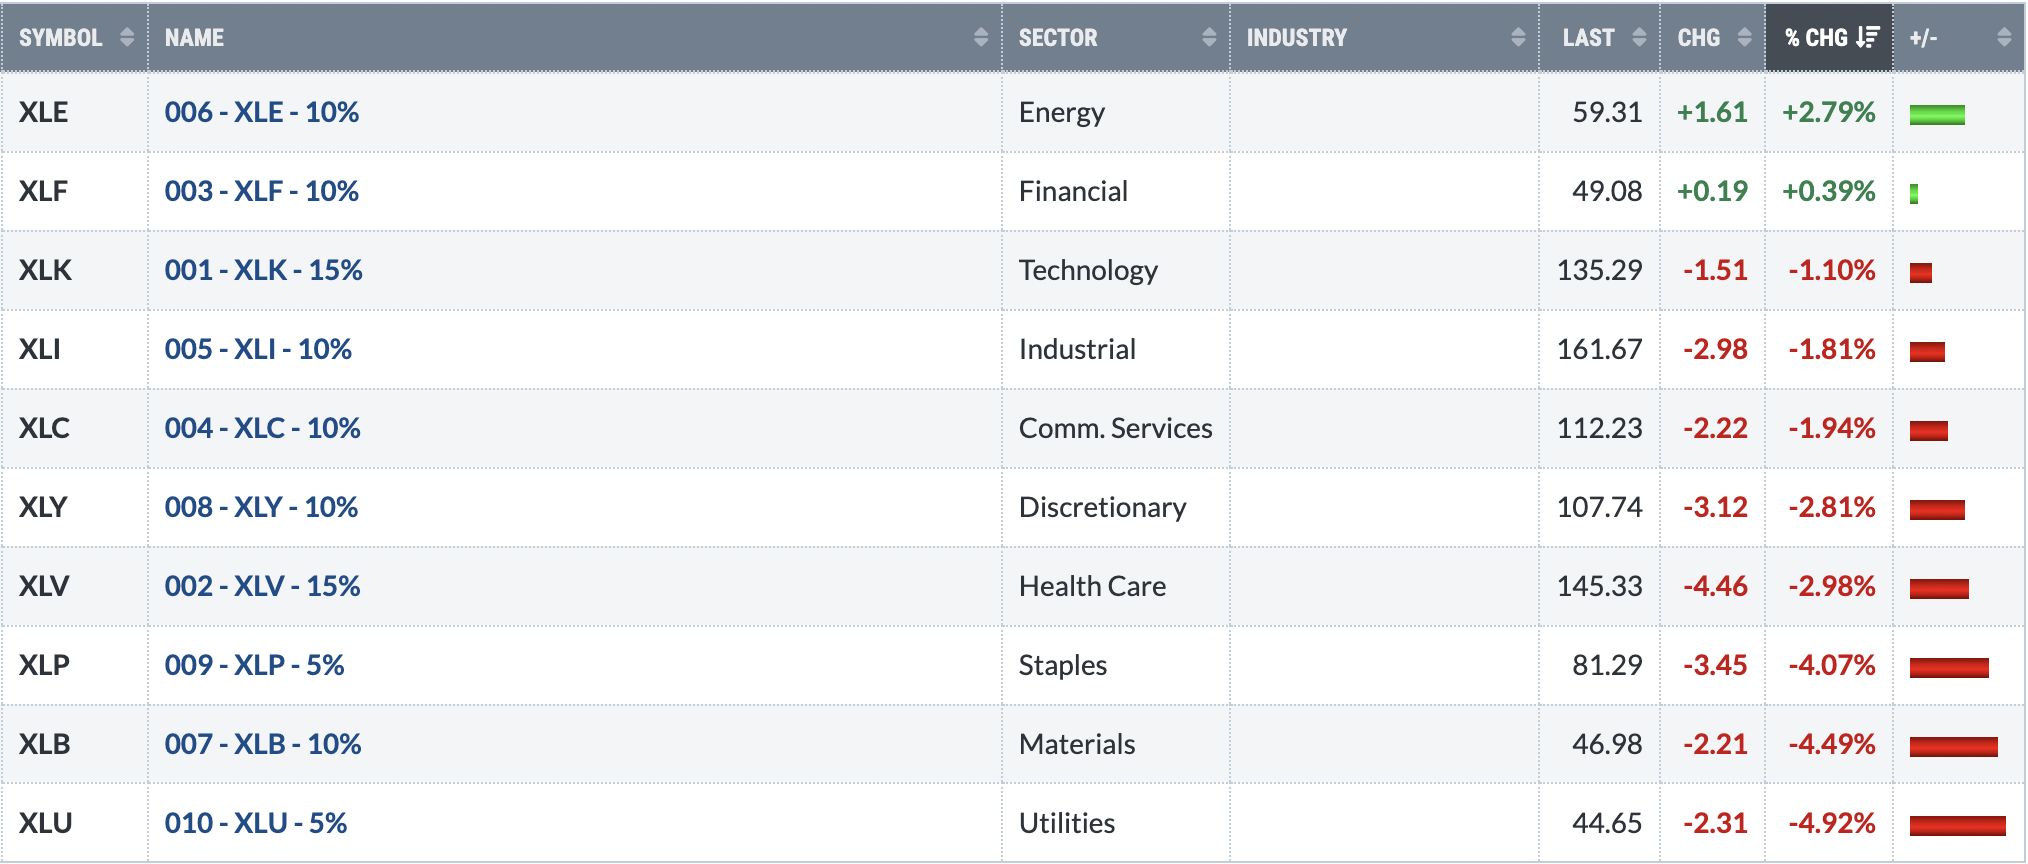The height and width of the screenshot is (864, 2028).
Task: Click the sort arrows beside +/- header
Action: coord(2004,37)
